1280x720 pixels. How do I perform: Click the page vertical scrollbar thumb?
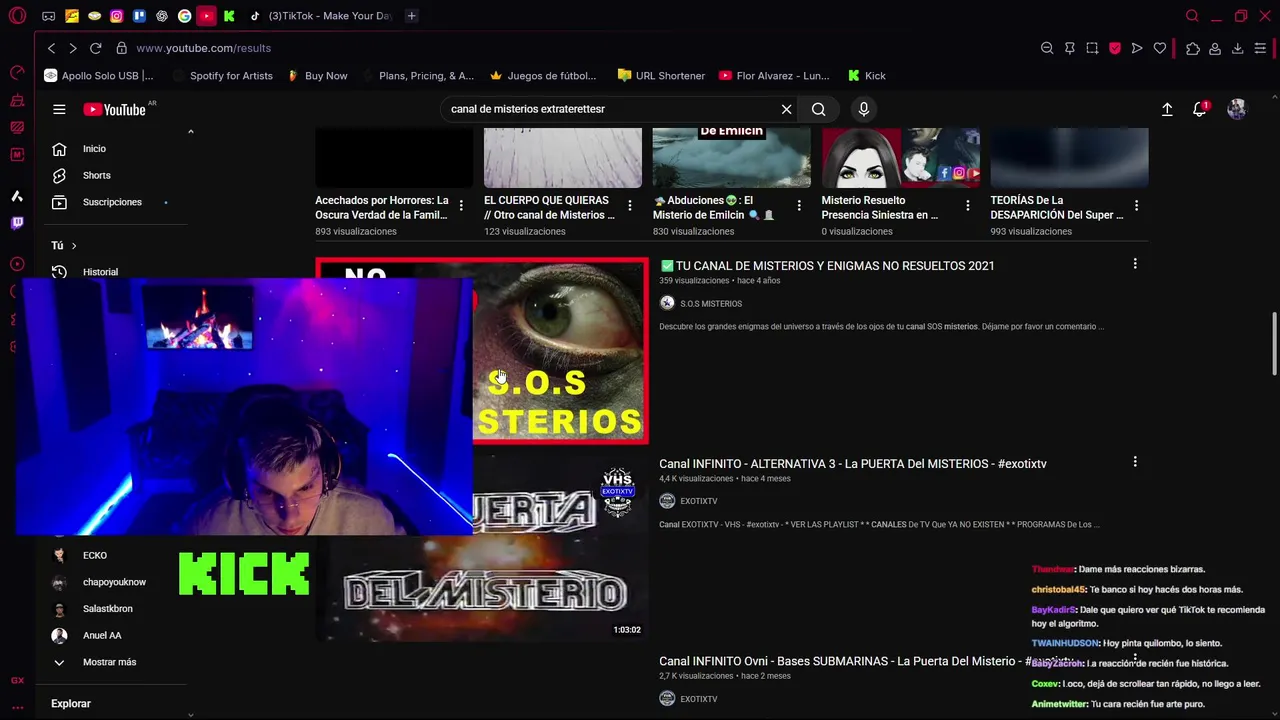coord(1274,345)
